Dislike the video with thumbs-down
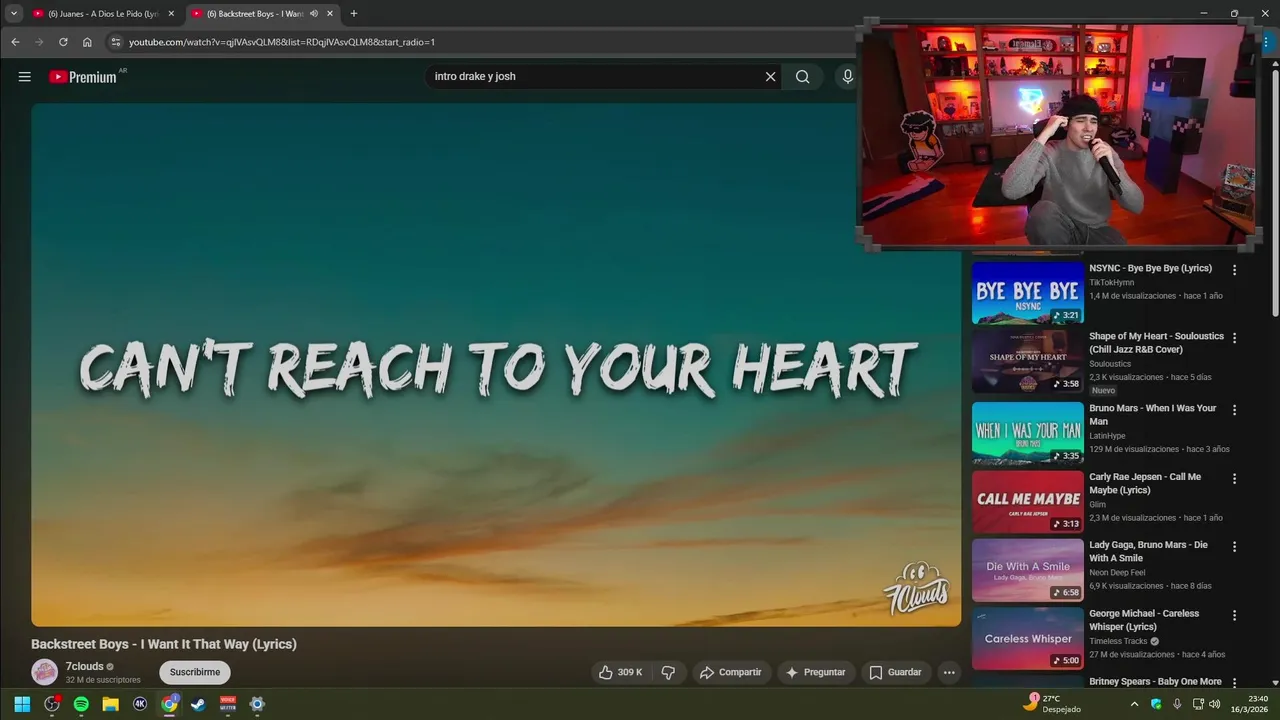Screen dimensions: 1280x720 (x=669, y=672)
